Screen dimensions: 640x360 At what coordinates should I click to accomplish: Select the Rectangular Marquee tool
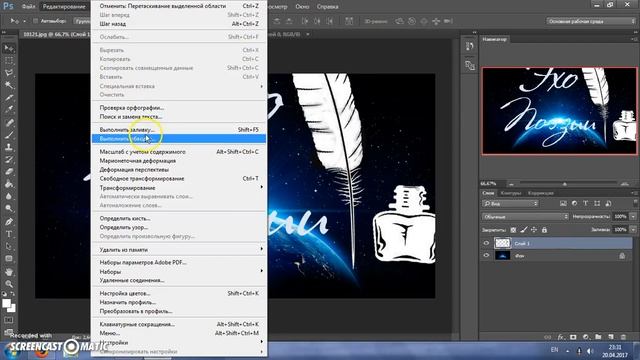click(9, 61)
